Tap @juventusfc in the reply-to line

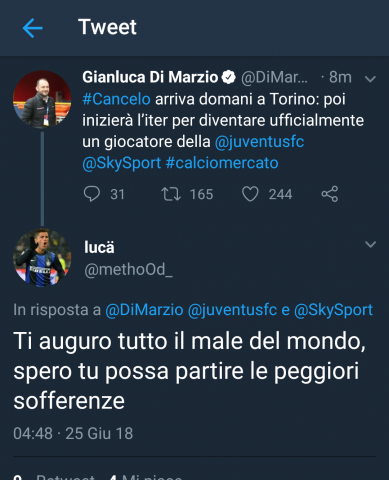[x=232, y=310]
